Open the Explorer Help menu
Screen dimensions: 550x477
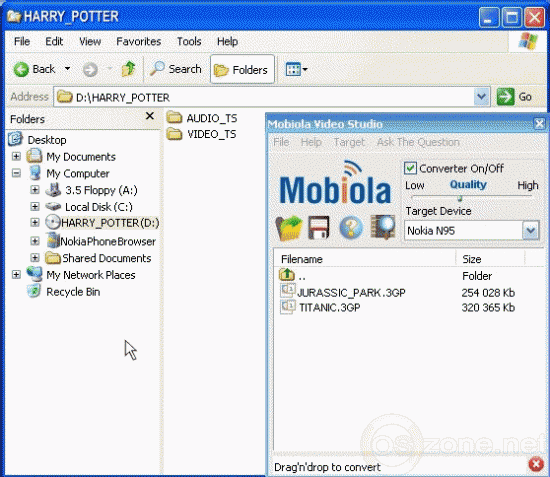pos(227,41)
